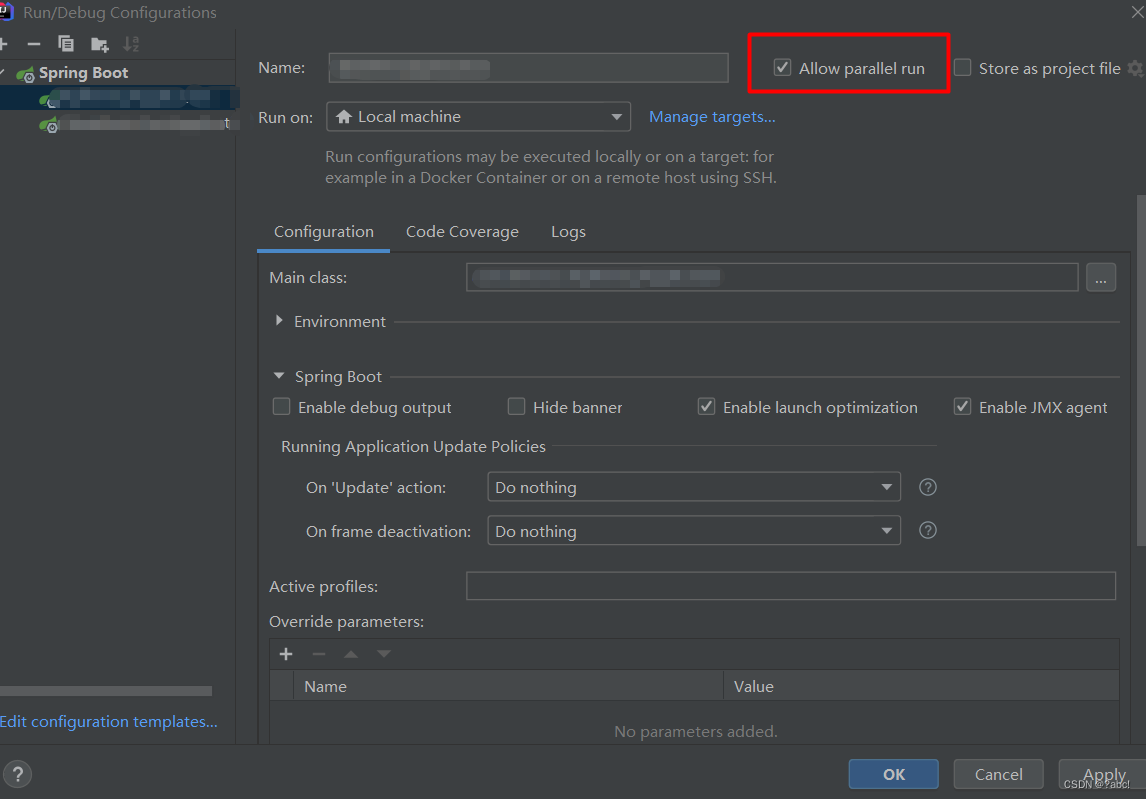1146x799 pixels.
Task: Open the Run on Local machine dropdown
Action: [x=478, y=117]
